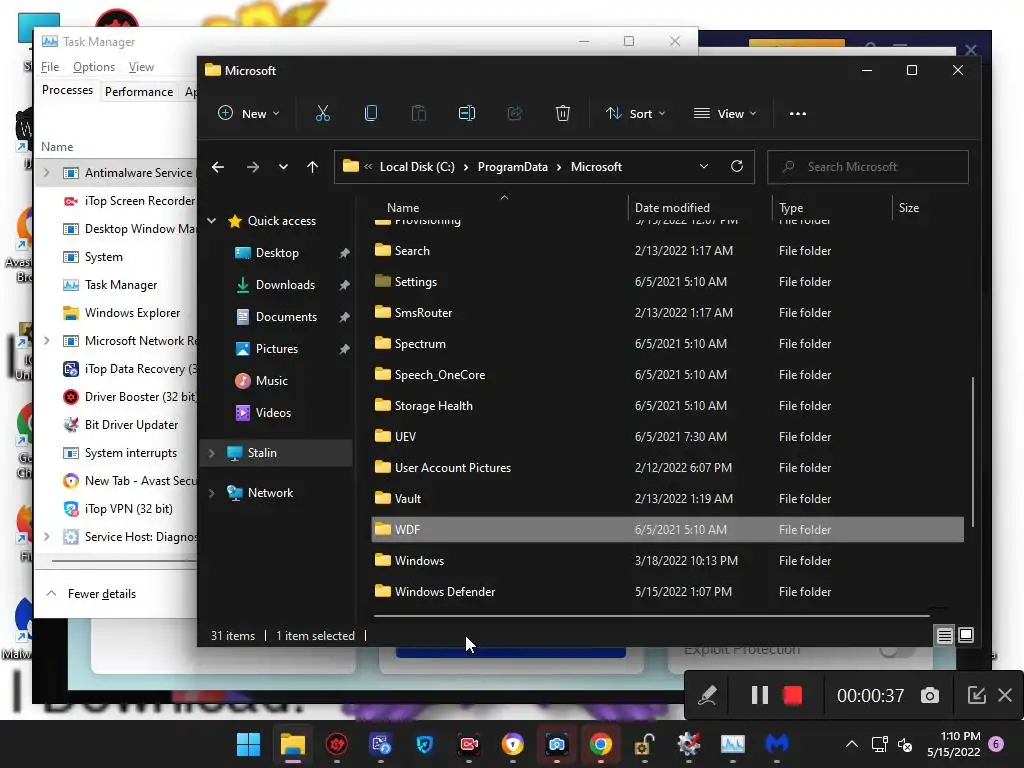Screen dimensions: 1024x768
Task: Go forward with the right arrow
Action: point(253,167)
